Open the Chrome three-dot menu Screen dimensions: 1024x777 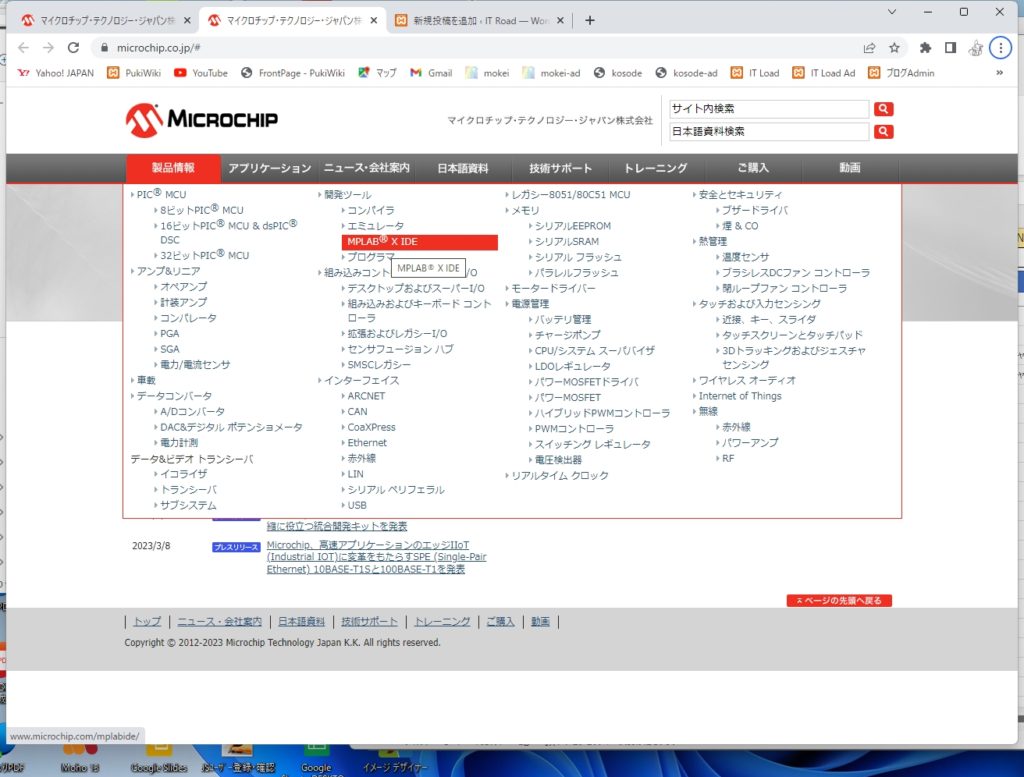tap(1000, 47)
